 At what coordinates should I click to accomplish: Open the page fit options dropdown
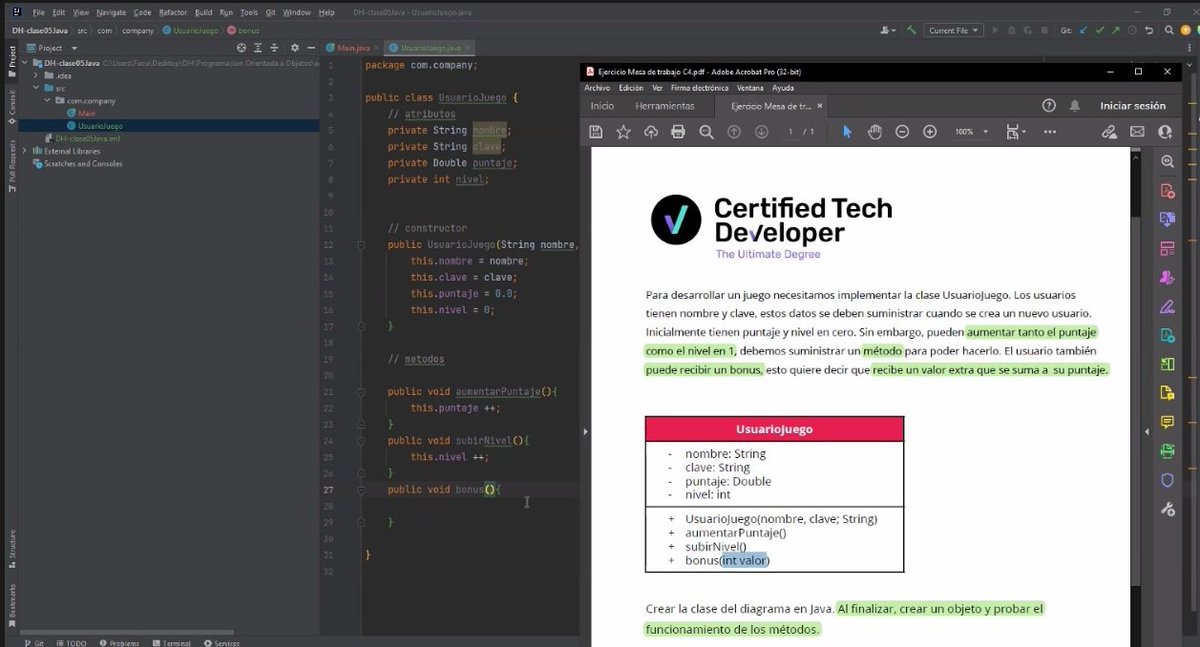[x=1016, y=132]
